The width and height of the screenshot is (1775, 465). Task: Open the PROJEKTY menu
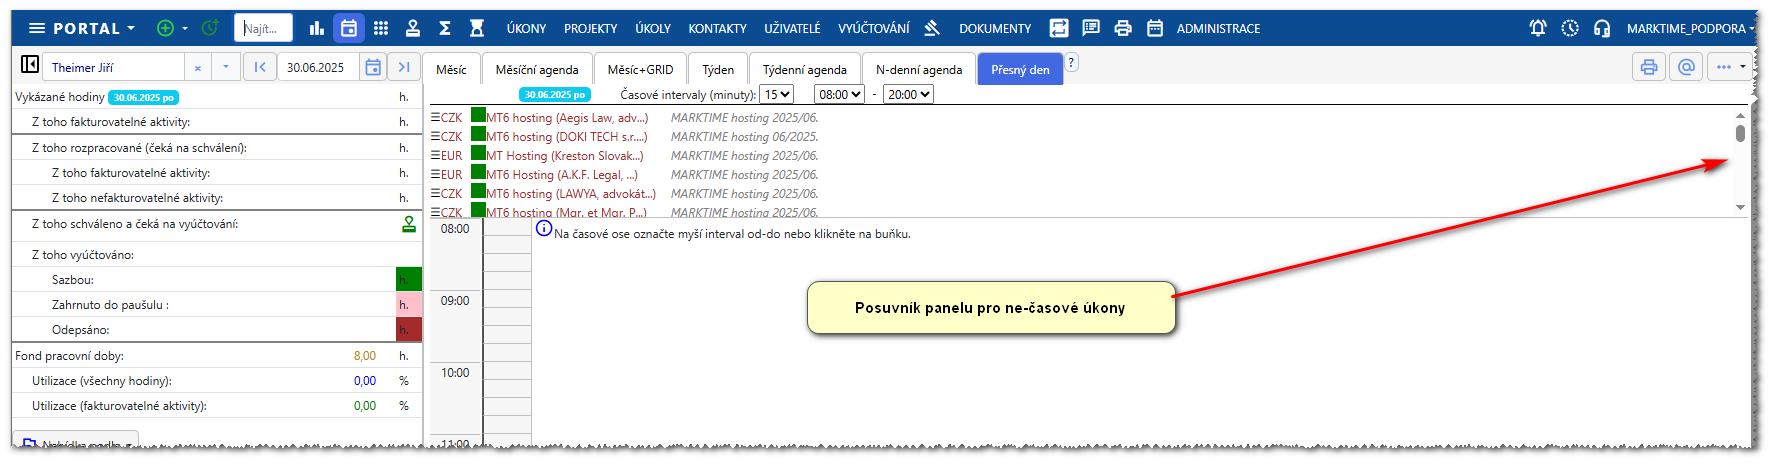click(x=590, y=28)
